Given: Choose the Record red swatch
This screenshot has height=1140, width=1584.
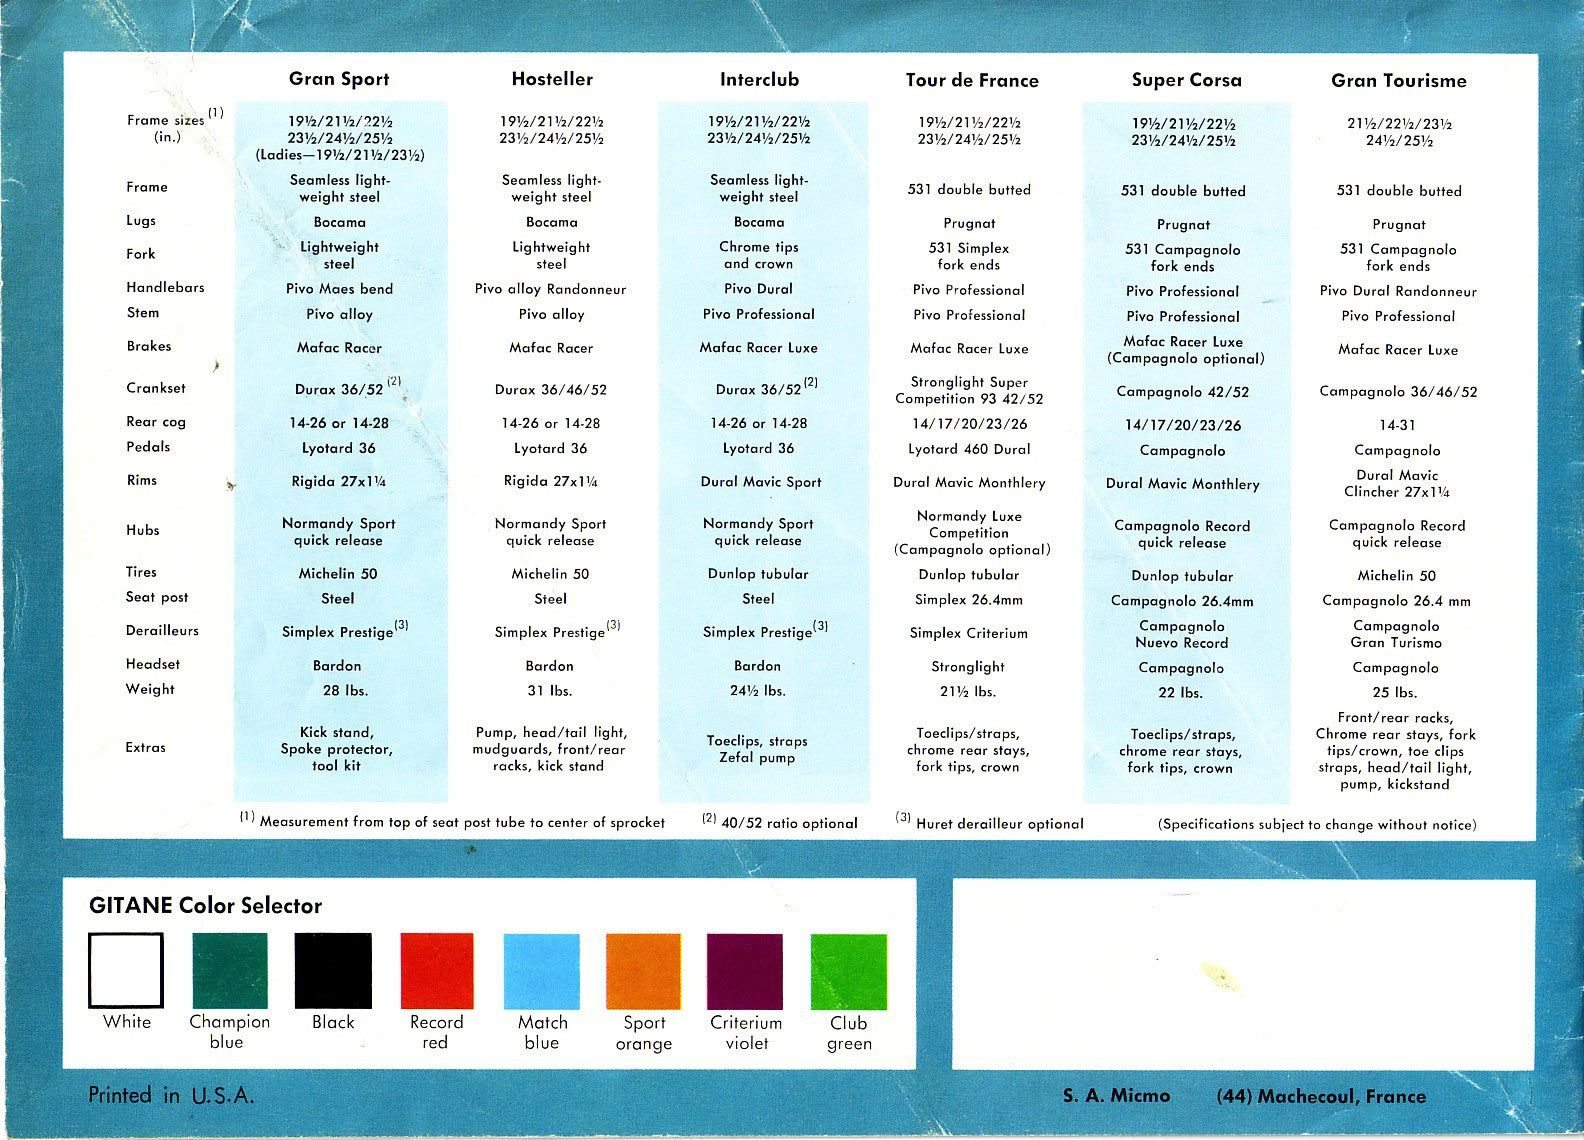Looking at the screenshot, I should coord(437,971).
